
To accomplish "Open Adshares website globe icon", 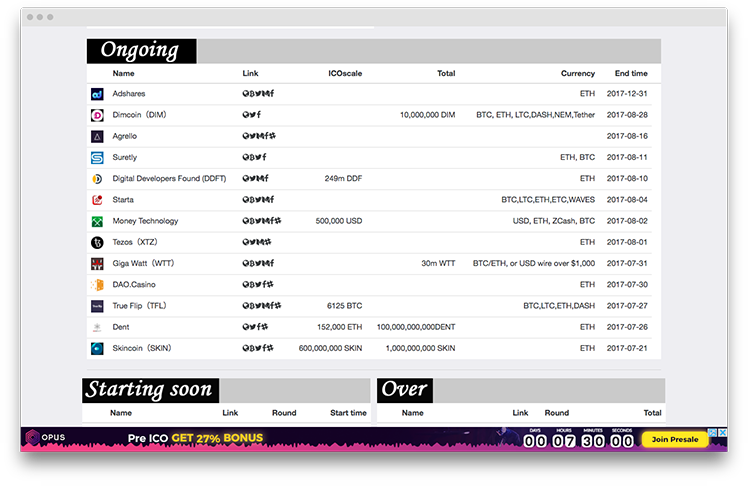I will coord(245,93).
